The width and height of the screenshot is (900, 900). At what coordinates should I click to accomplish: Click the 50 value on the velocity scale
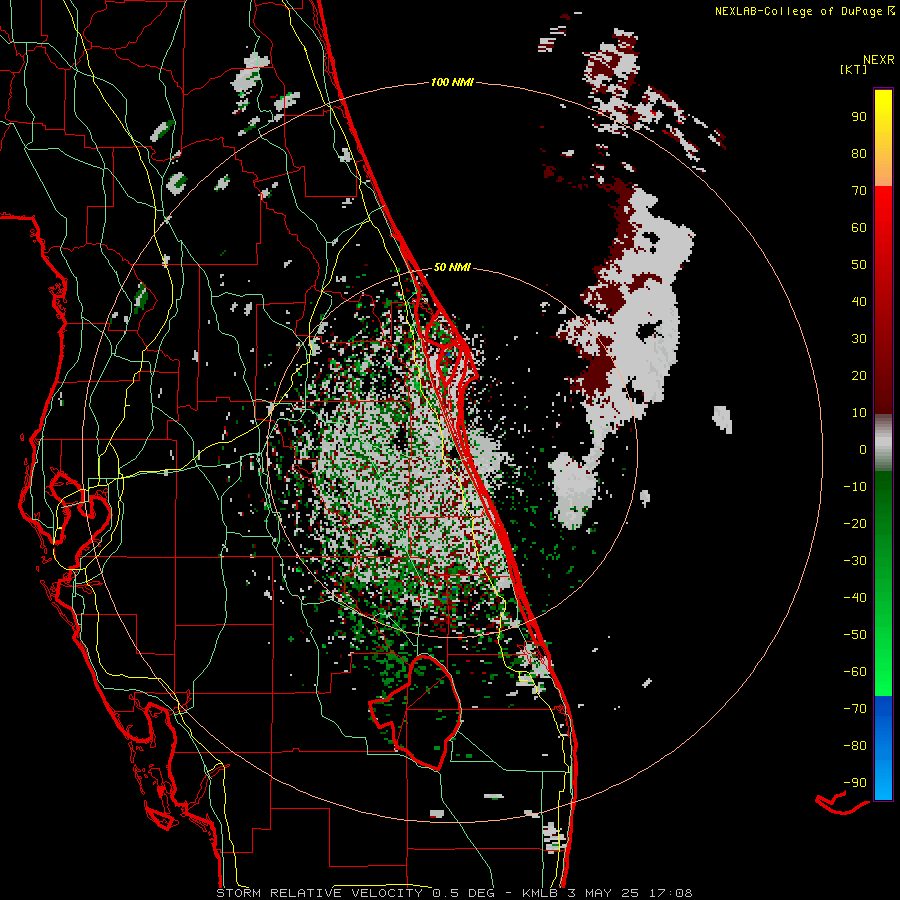coord(859,265)
